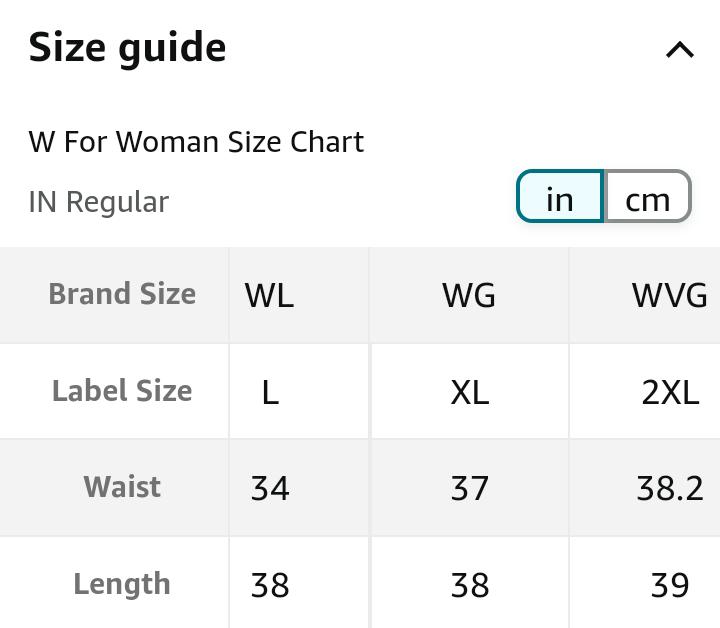The width and height of the screenshot is (720, 628).
Task: Click the Brand Size row header
Action: tap(122, 294)
